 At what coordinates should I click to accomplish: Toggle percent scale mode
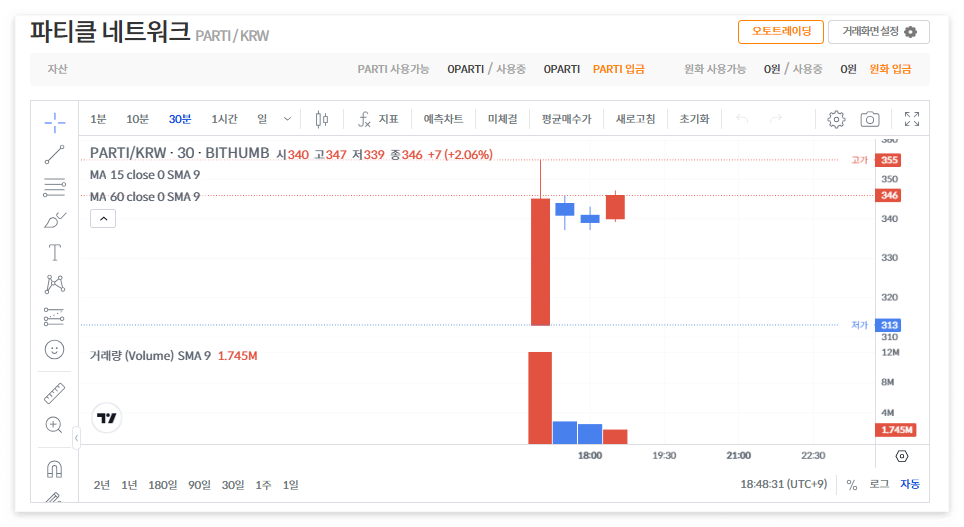[x=852, y=485]
